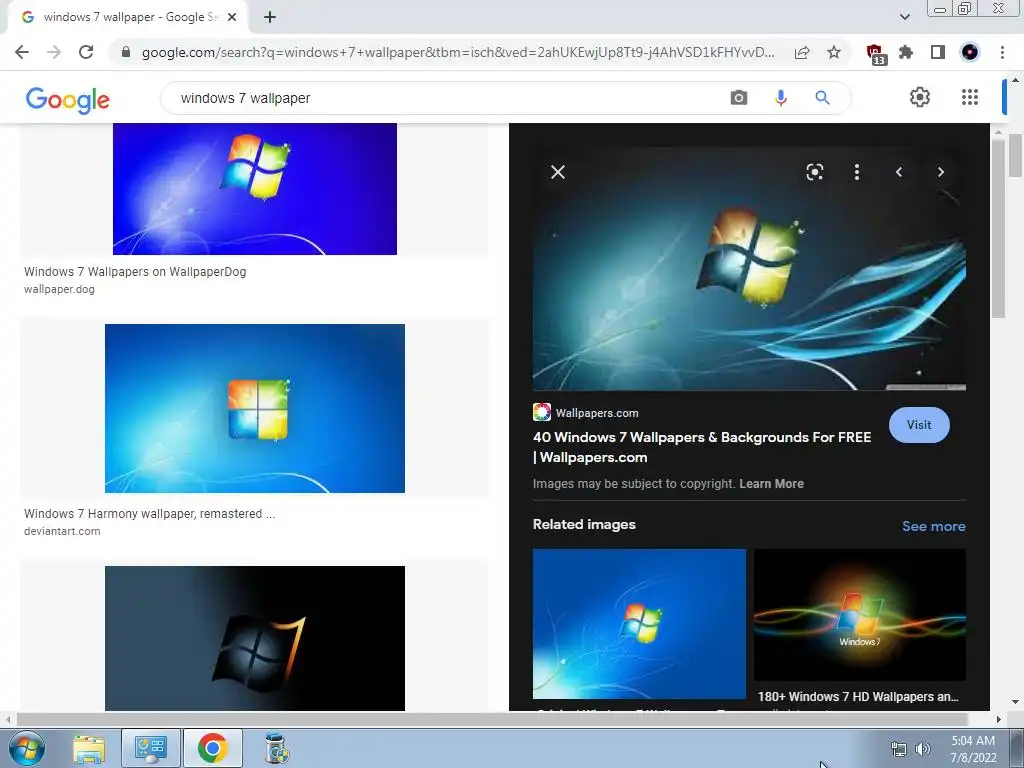The width and height of the screenshot is (1024, 768).
Task: Go to Google homepage logo
Action: (67, 100)
